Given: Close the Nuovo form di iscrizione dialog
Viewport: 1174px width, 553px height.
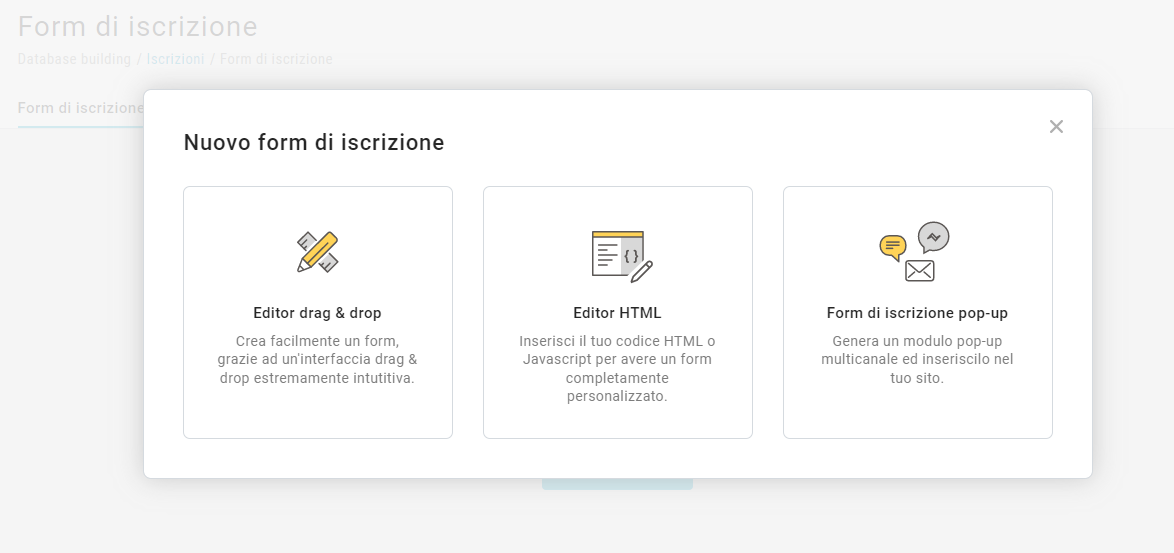Looking at the screenshot, I should 1056,127.
